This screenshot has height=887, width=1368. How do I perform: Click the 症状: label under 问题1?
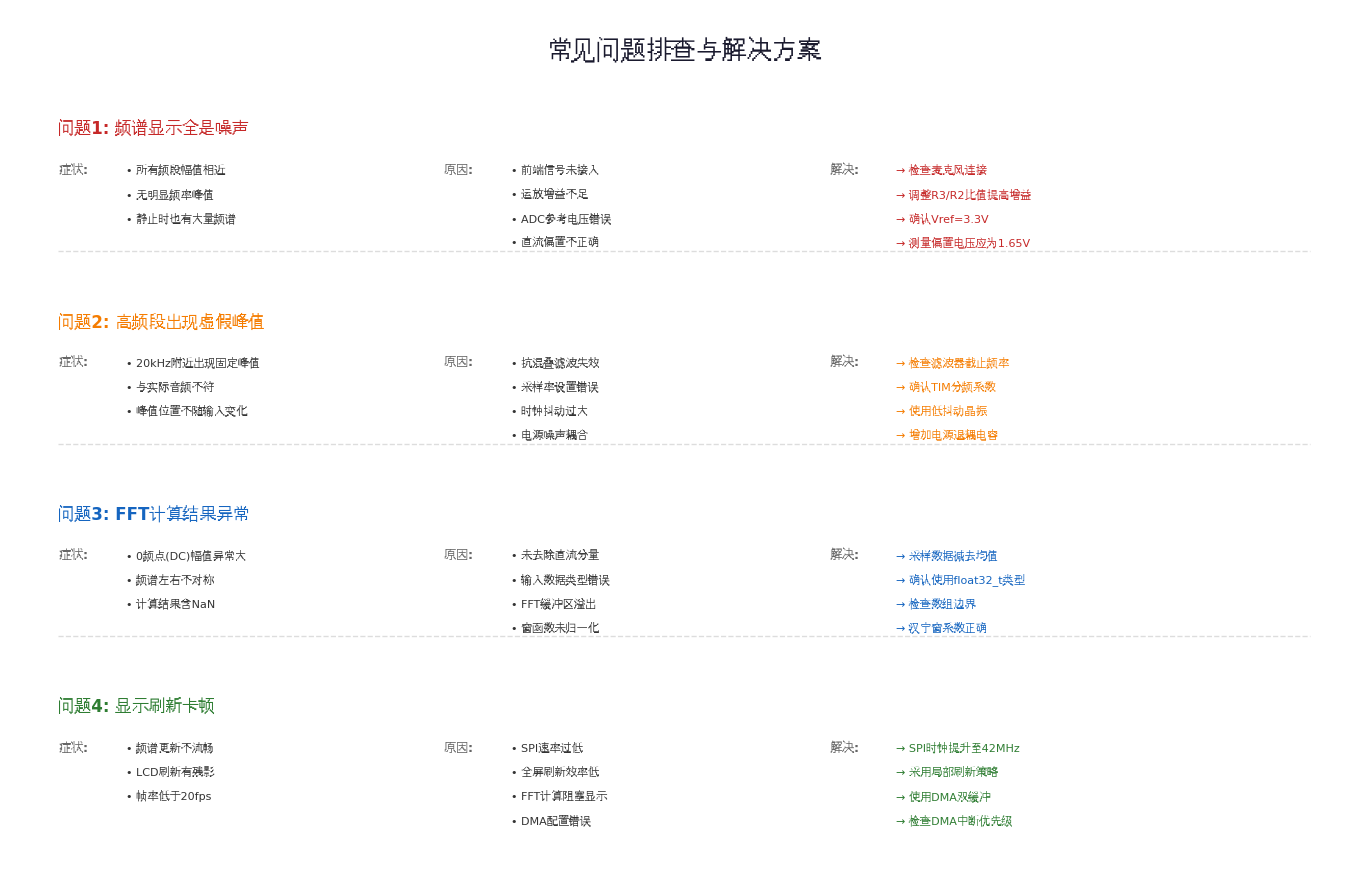(x=73, y=169)
